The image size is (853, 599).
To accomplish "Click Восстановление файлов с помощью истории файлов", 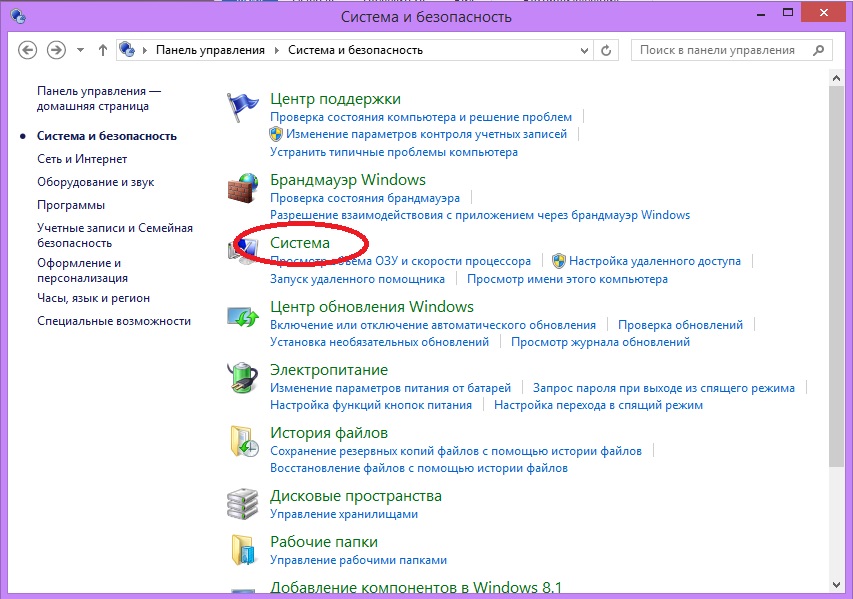I will 418,468.
